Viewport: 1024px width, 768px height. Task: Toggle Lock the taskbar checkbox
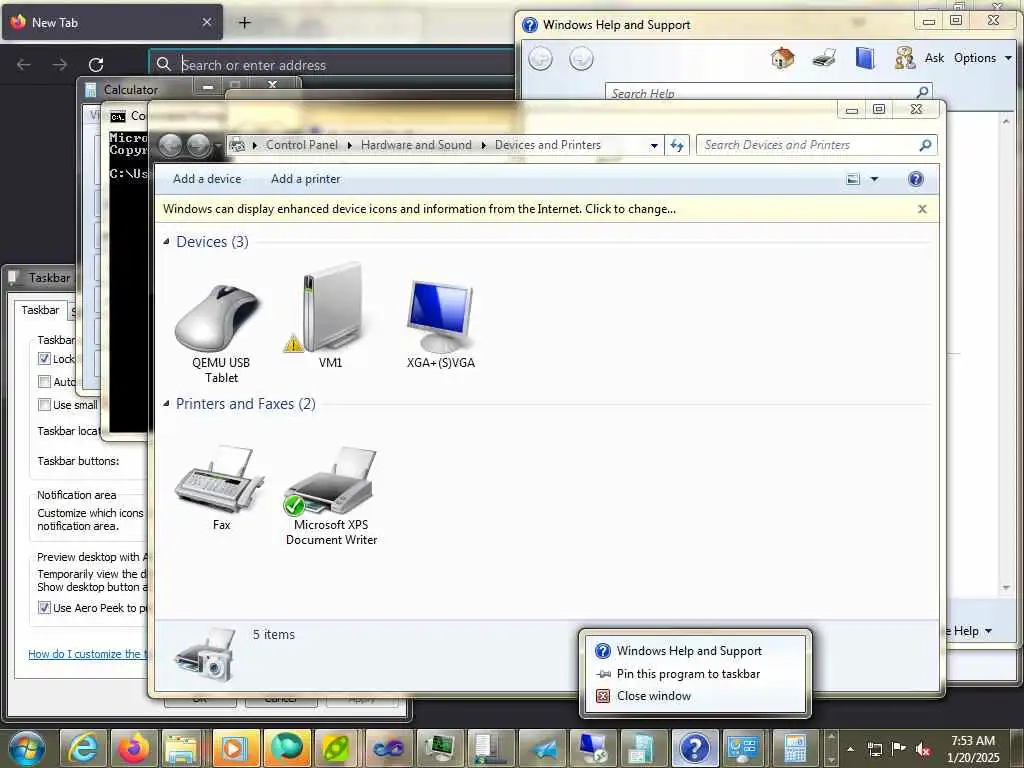(x=44, y=359)
